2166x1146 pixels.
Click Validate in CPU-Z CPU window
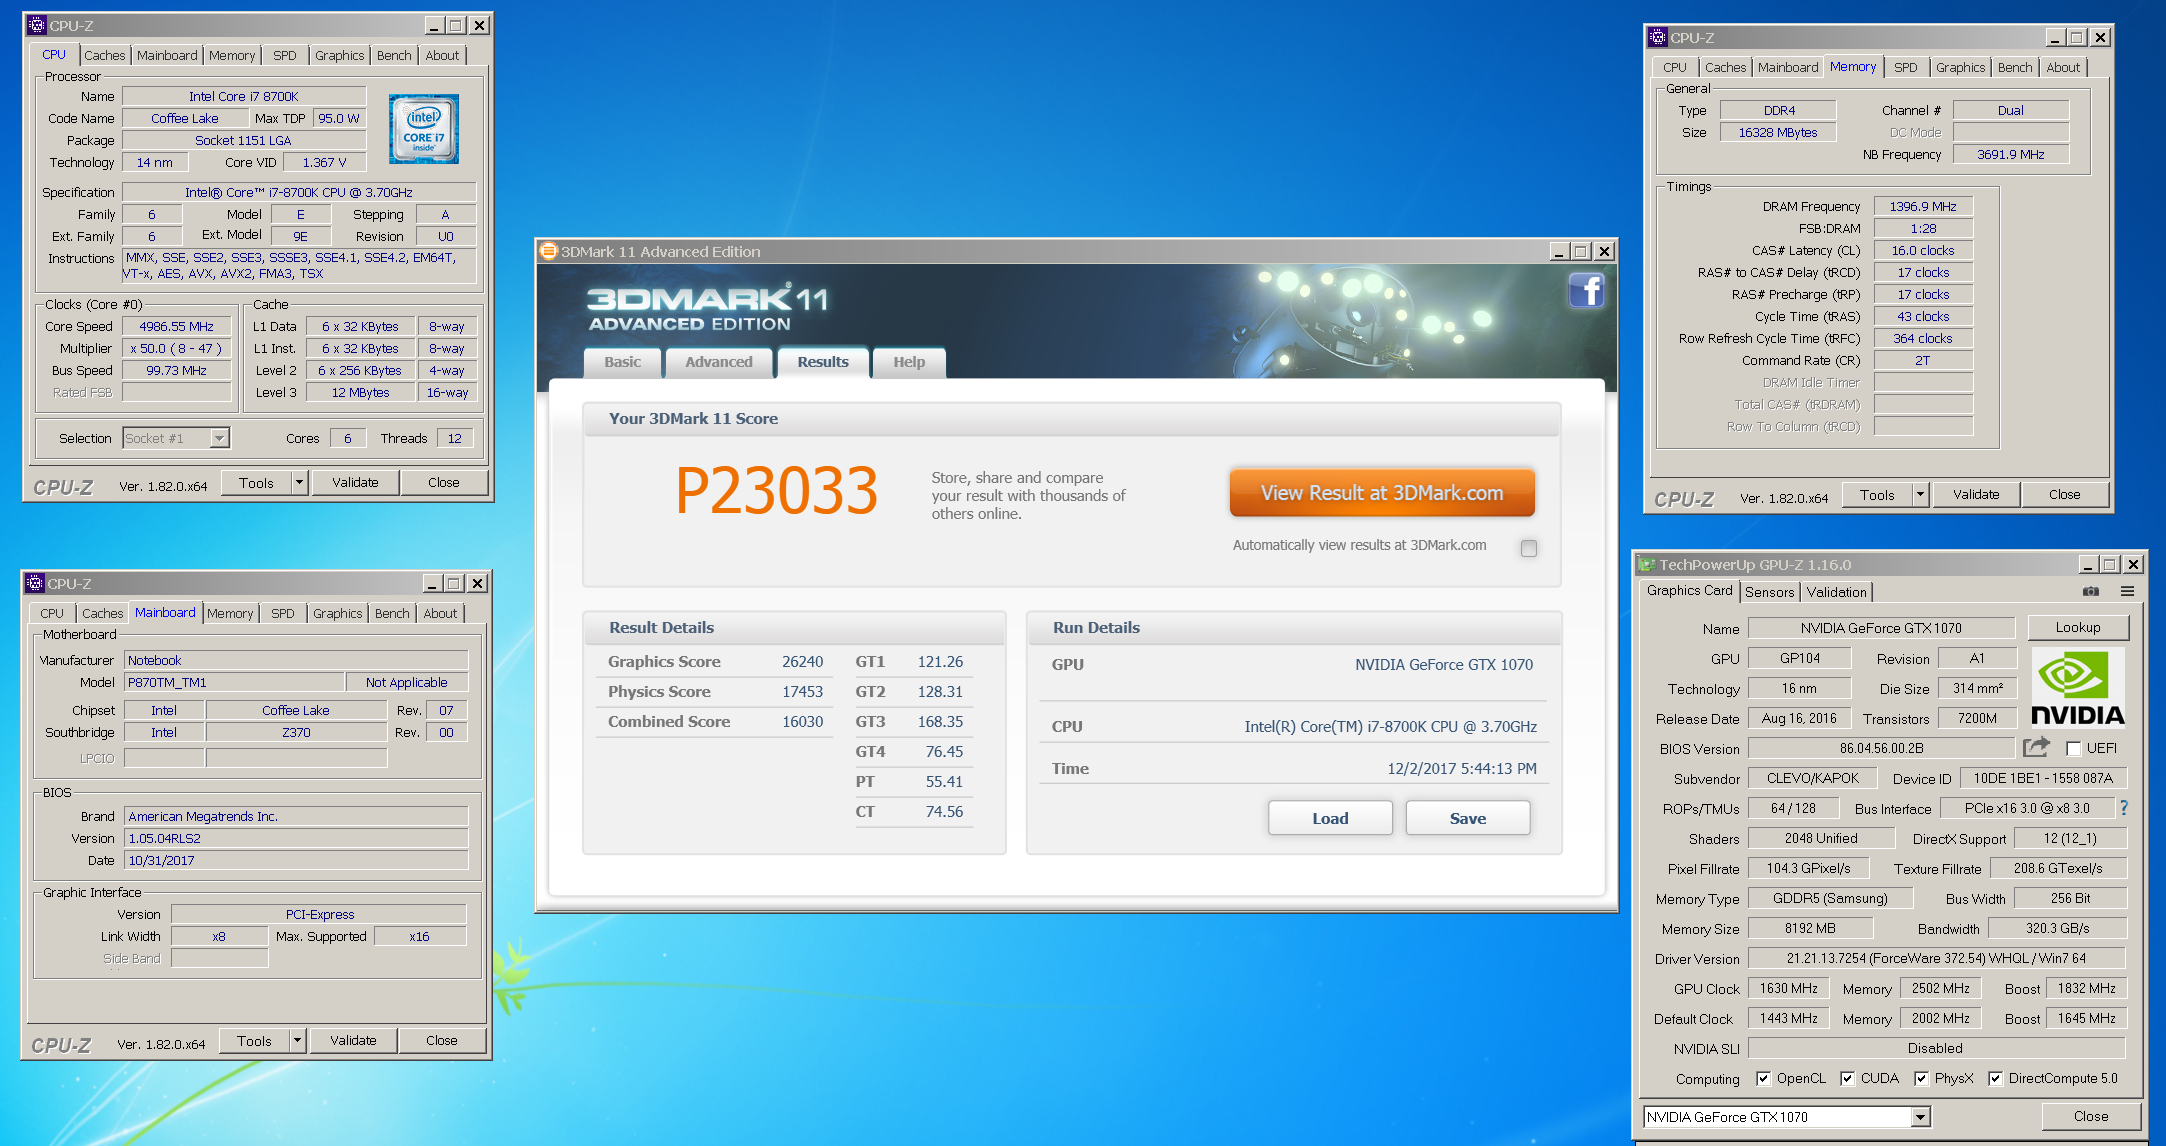pos(355,483)
